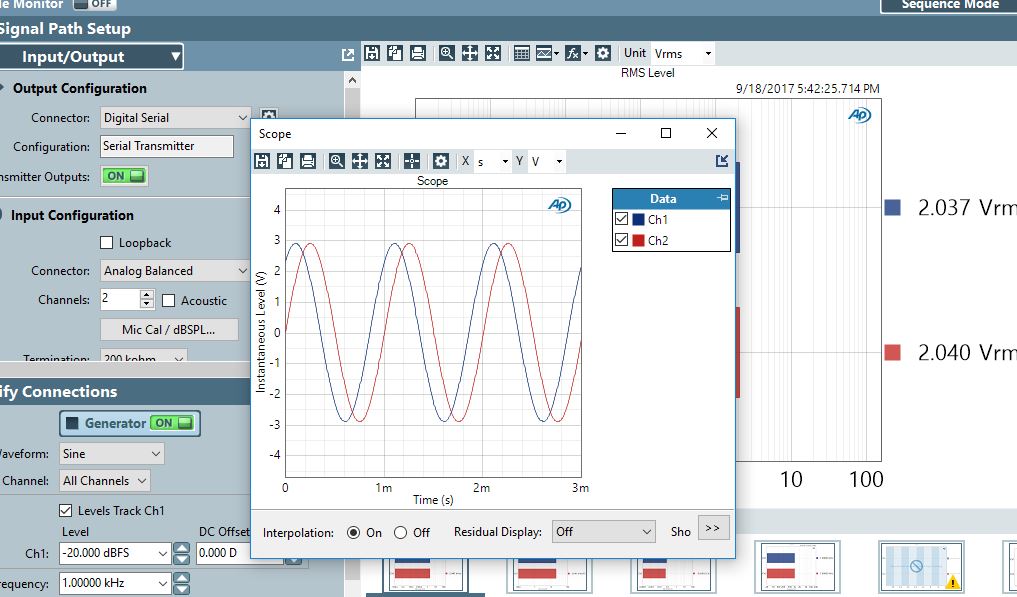
Task: Click the pan arrows icon in the Scope toolbar
Action: pyautogui.click(x=359, y=161)
